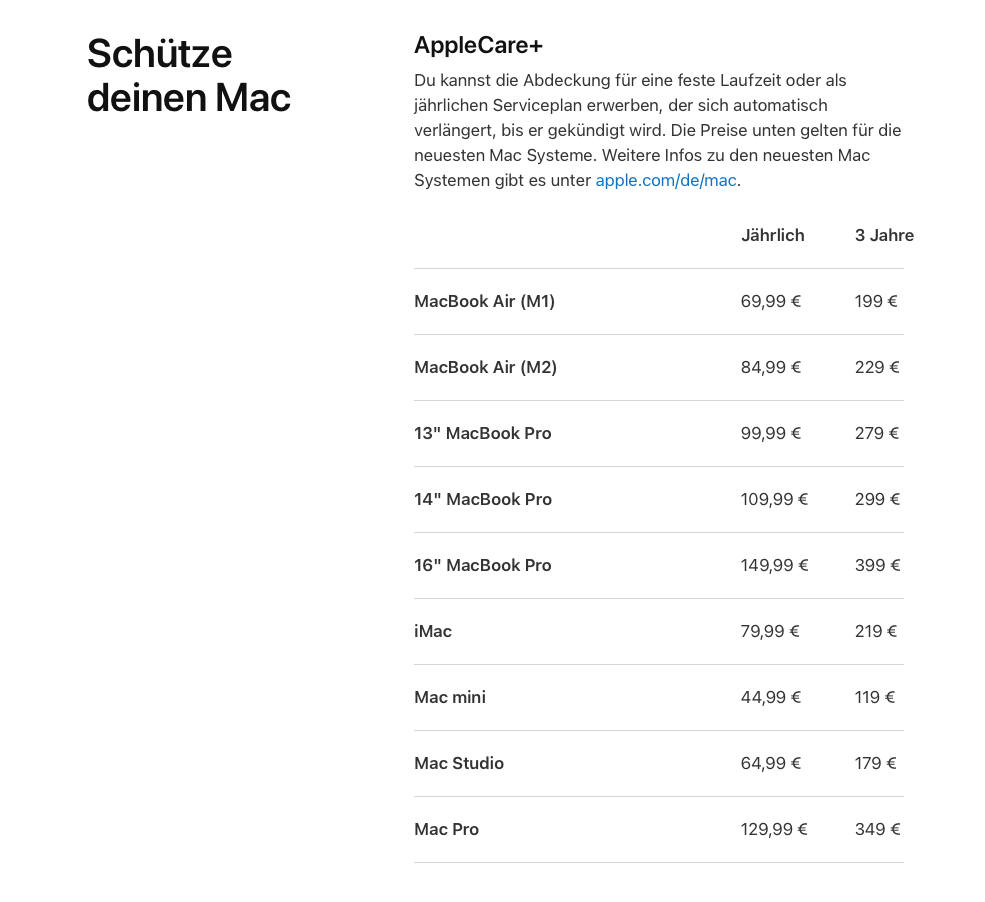985x902 pixels.
Task: Select the 13" MacBook Pro row label
Action: pyautogui.click(x=482, y=433)
